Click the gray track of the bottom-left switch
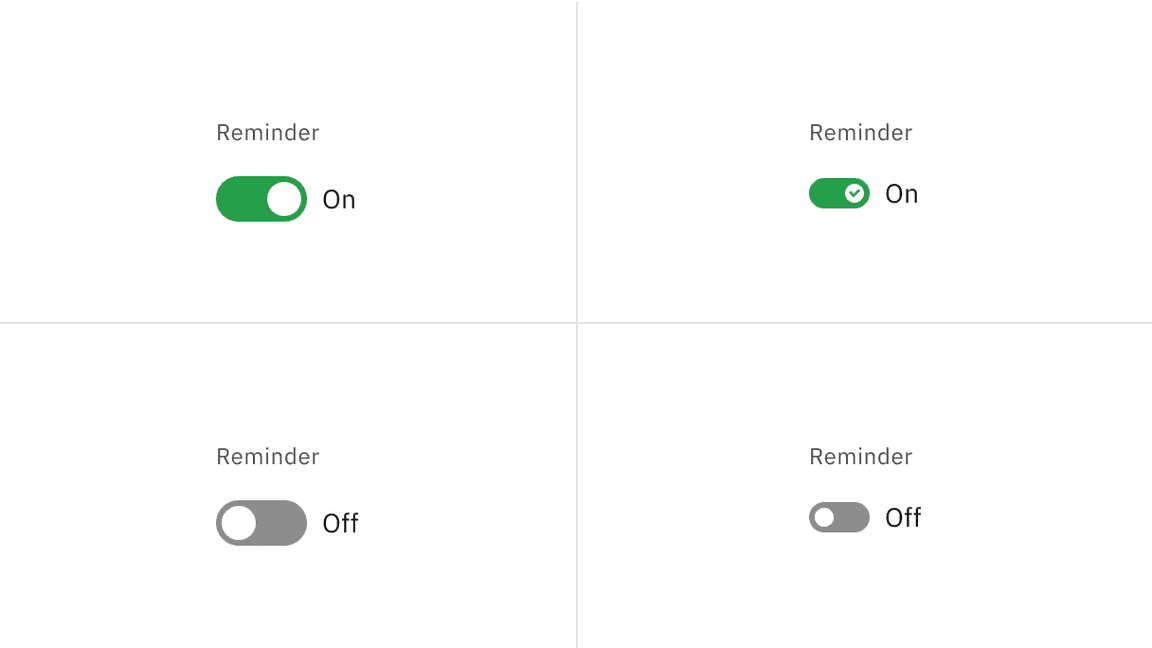The height and width of the screenshot is (648, 1152). (x=283, y=523)
